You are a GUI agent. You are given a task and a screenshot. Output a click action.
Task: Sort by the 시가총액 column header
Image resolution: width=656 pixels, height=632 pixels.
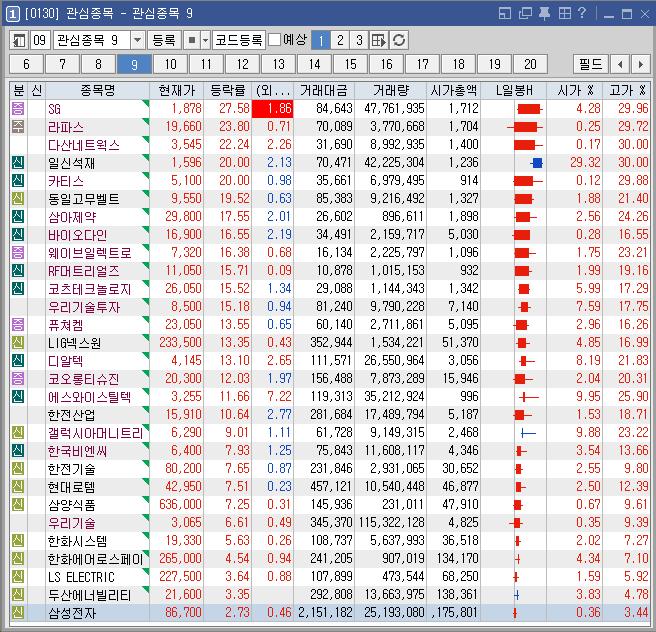[x=454, y=90]
